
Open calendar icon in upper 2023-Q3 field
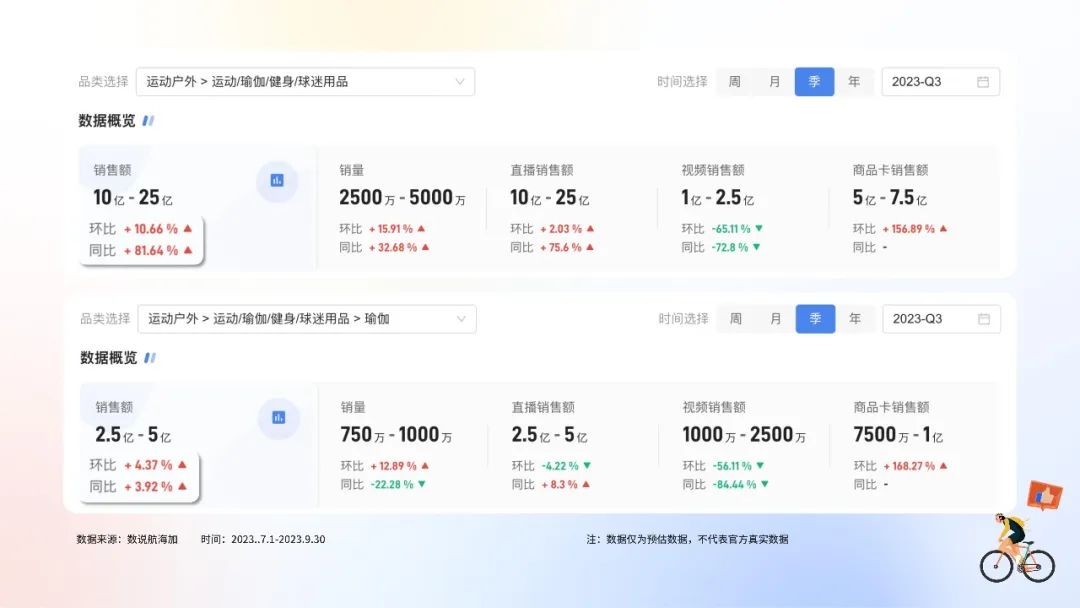pos(983,82)
